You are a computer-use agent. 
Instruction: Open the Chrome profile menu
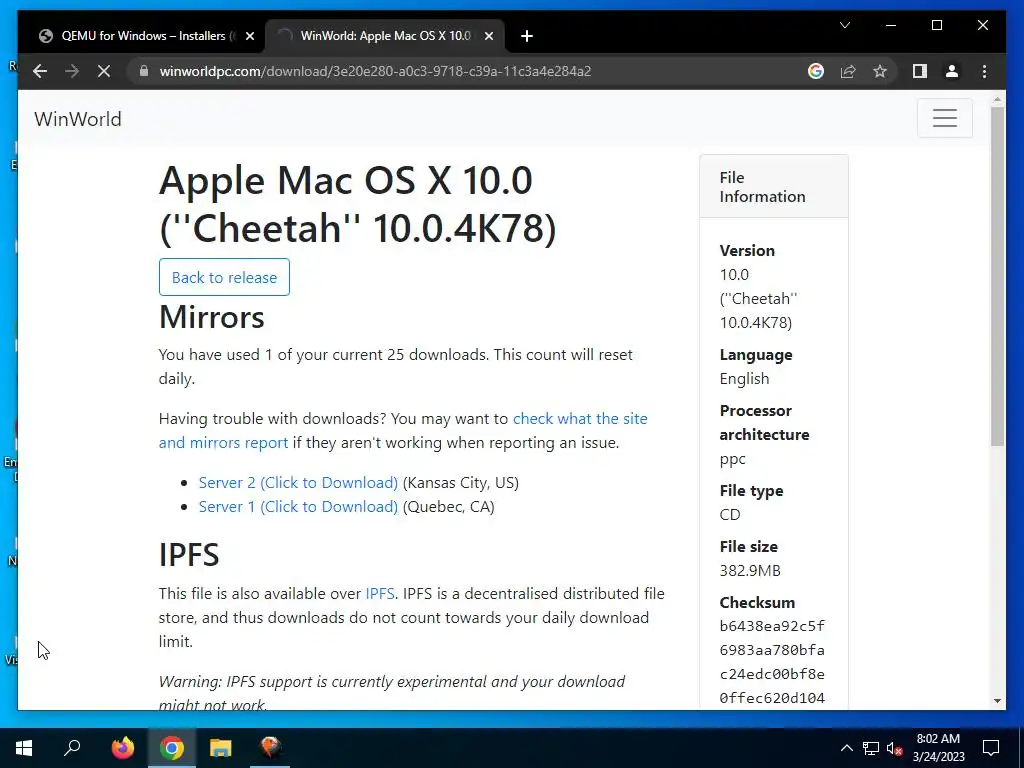click(952, 71)
